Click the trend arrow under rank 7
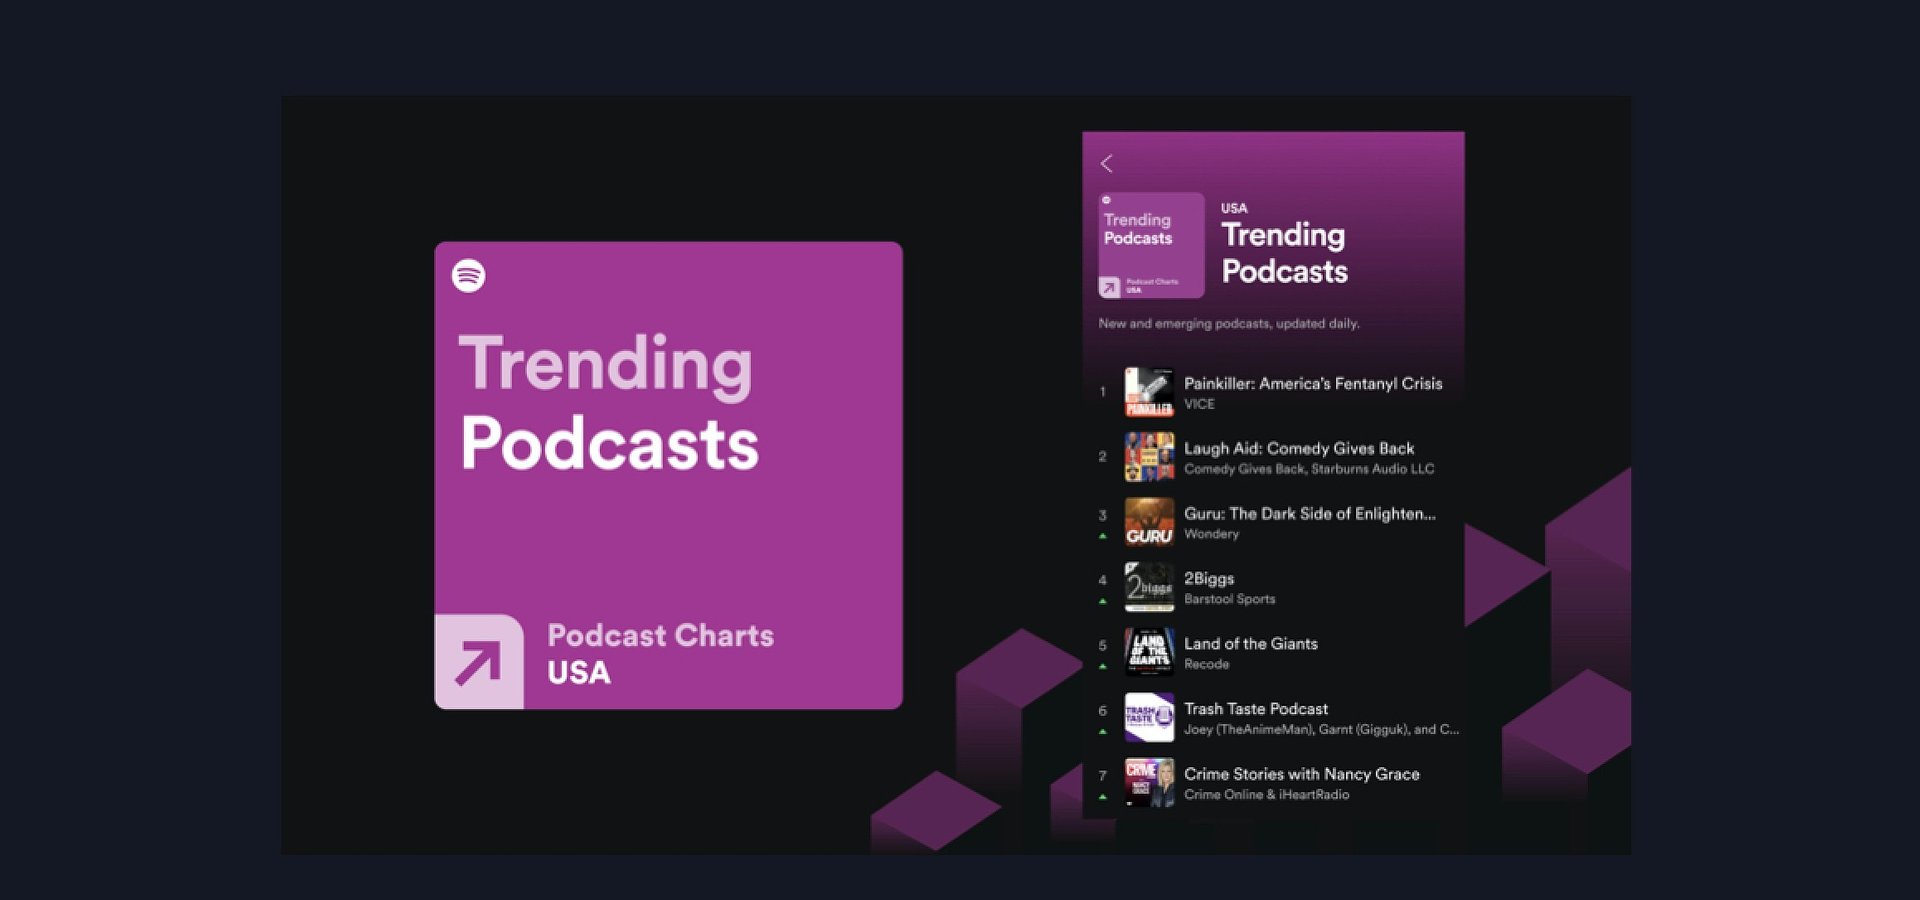This screenshot has width=1920, height=900. [1102, 795]
